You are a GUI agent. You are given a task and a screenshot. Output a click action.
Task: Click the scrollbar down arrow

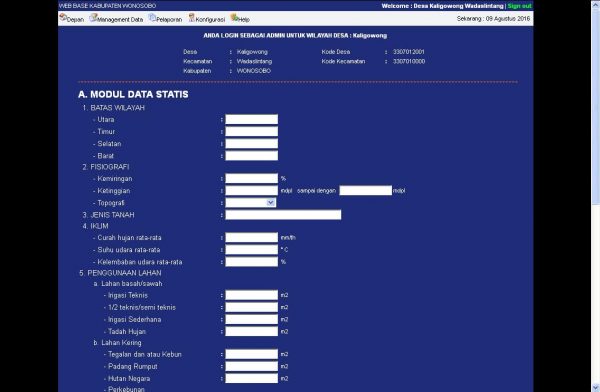(x=595, y=387)
